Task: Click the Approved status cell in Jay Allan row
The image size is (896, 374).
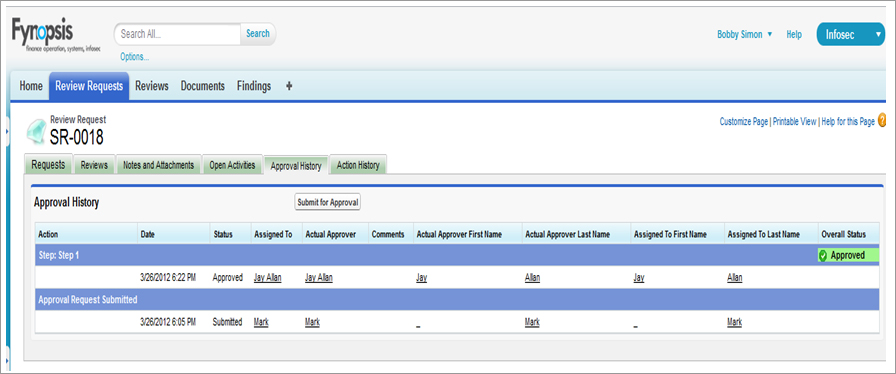Action: tap(228, 277)
